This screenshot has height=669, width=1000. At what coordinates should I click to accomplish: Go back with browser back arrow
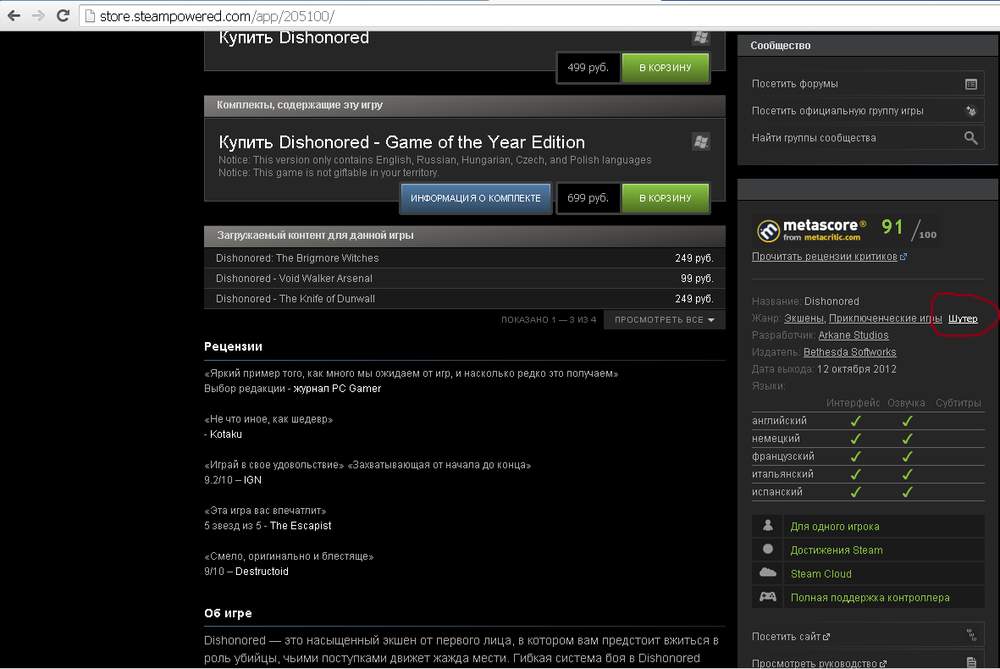click(x=13, y=15)
